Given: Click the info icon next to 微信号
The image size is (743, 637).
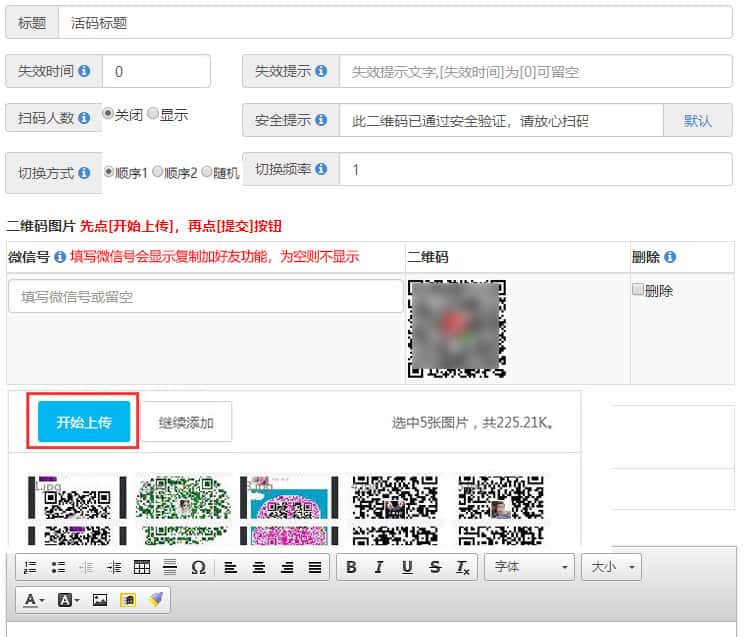Looking at the screenshot, I should (x=60, y=257).
